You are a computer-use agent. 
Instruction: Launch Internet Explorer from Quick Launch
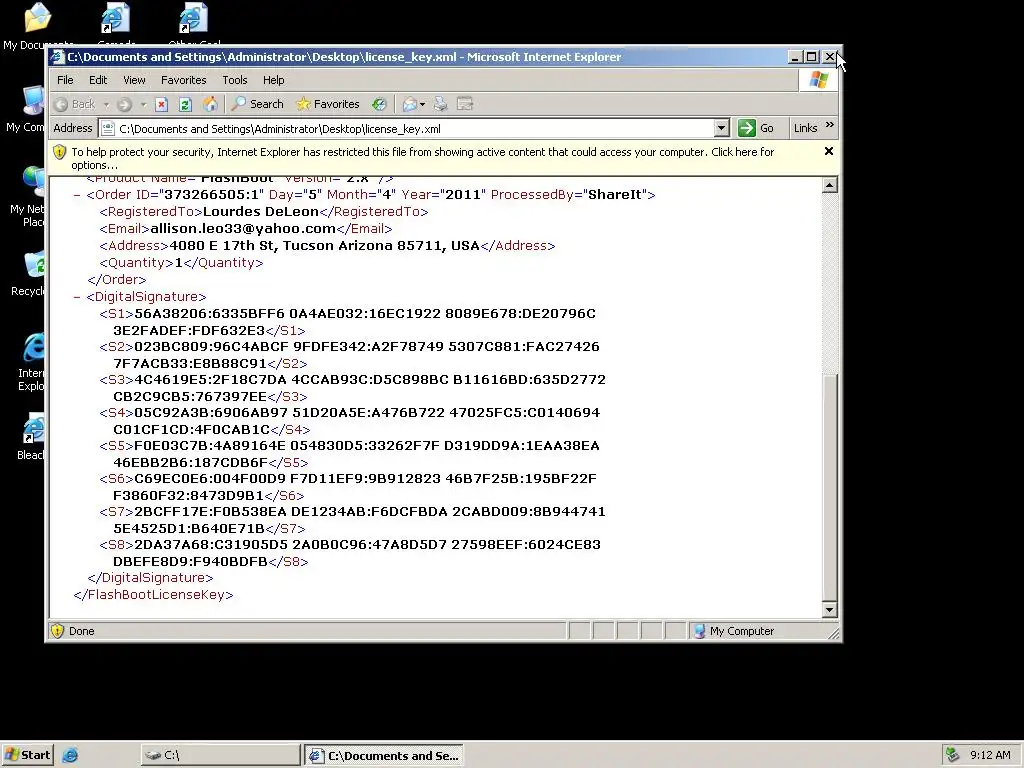pyautogui.click(x=70, y=756)
